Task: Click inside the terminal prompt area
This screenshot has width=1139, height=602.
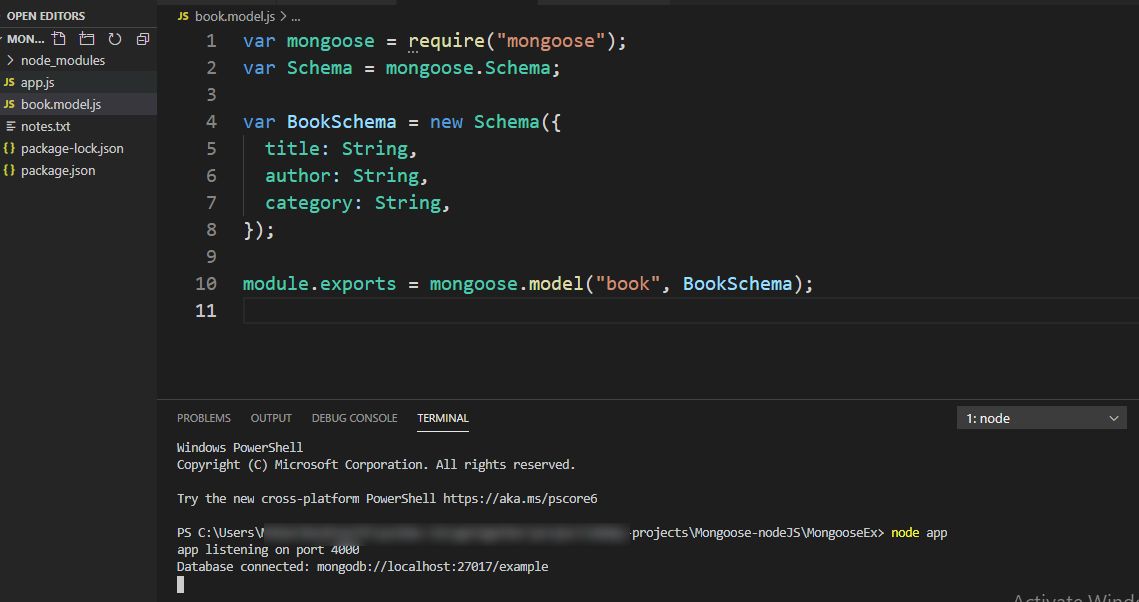Action: (x=400, y=583)
